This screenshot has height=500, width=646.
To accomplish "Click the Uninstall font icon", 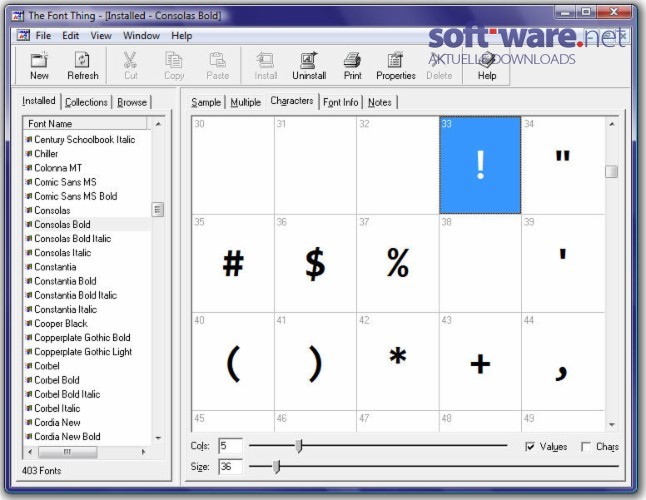I will point(309,60).
